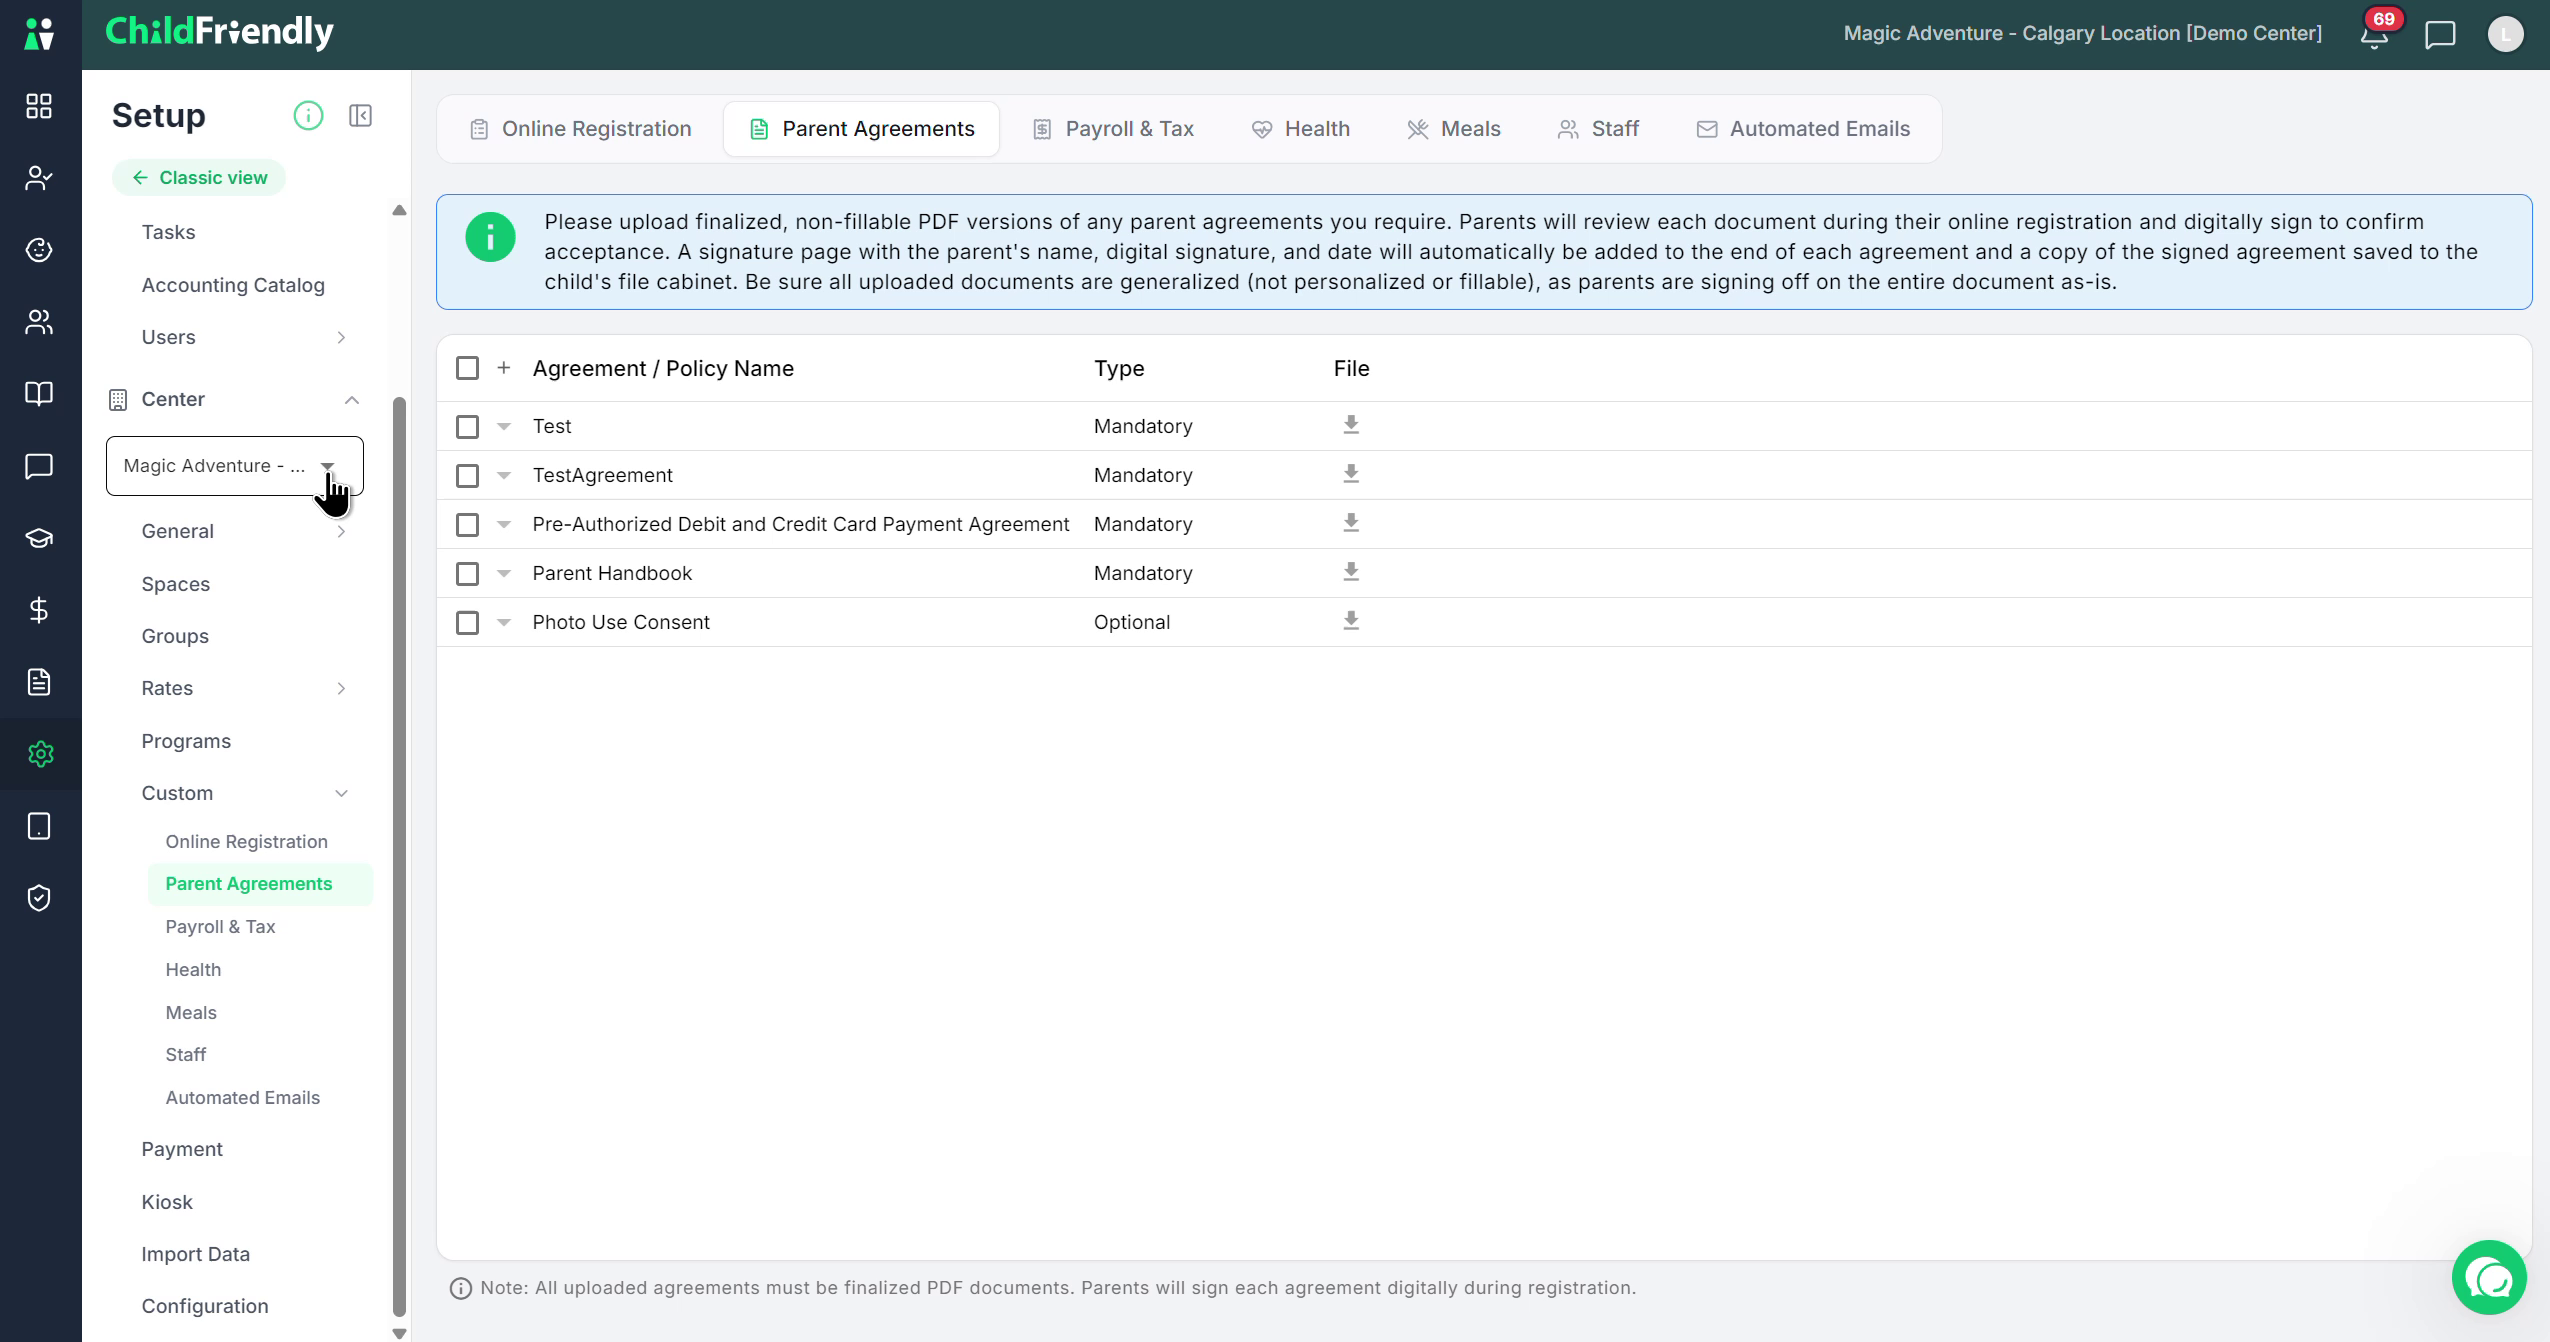Open the messages icon in top bar
Image resolution: width=2550 pixels, height=1342 pixels.
click(2440, 35)
